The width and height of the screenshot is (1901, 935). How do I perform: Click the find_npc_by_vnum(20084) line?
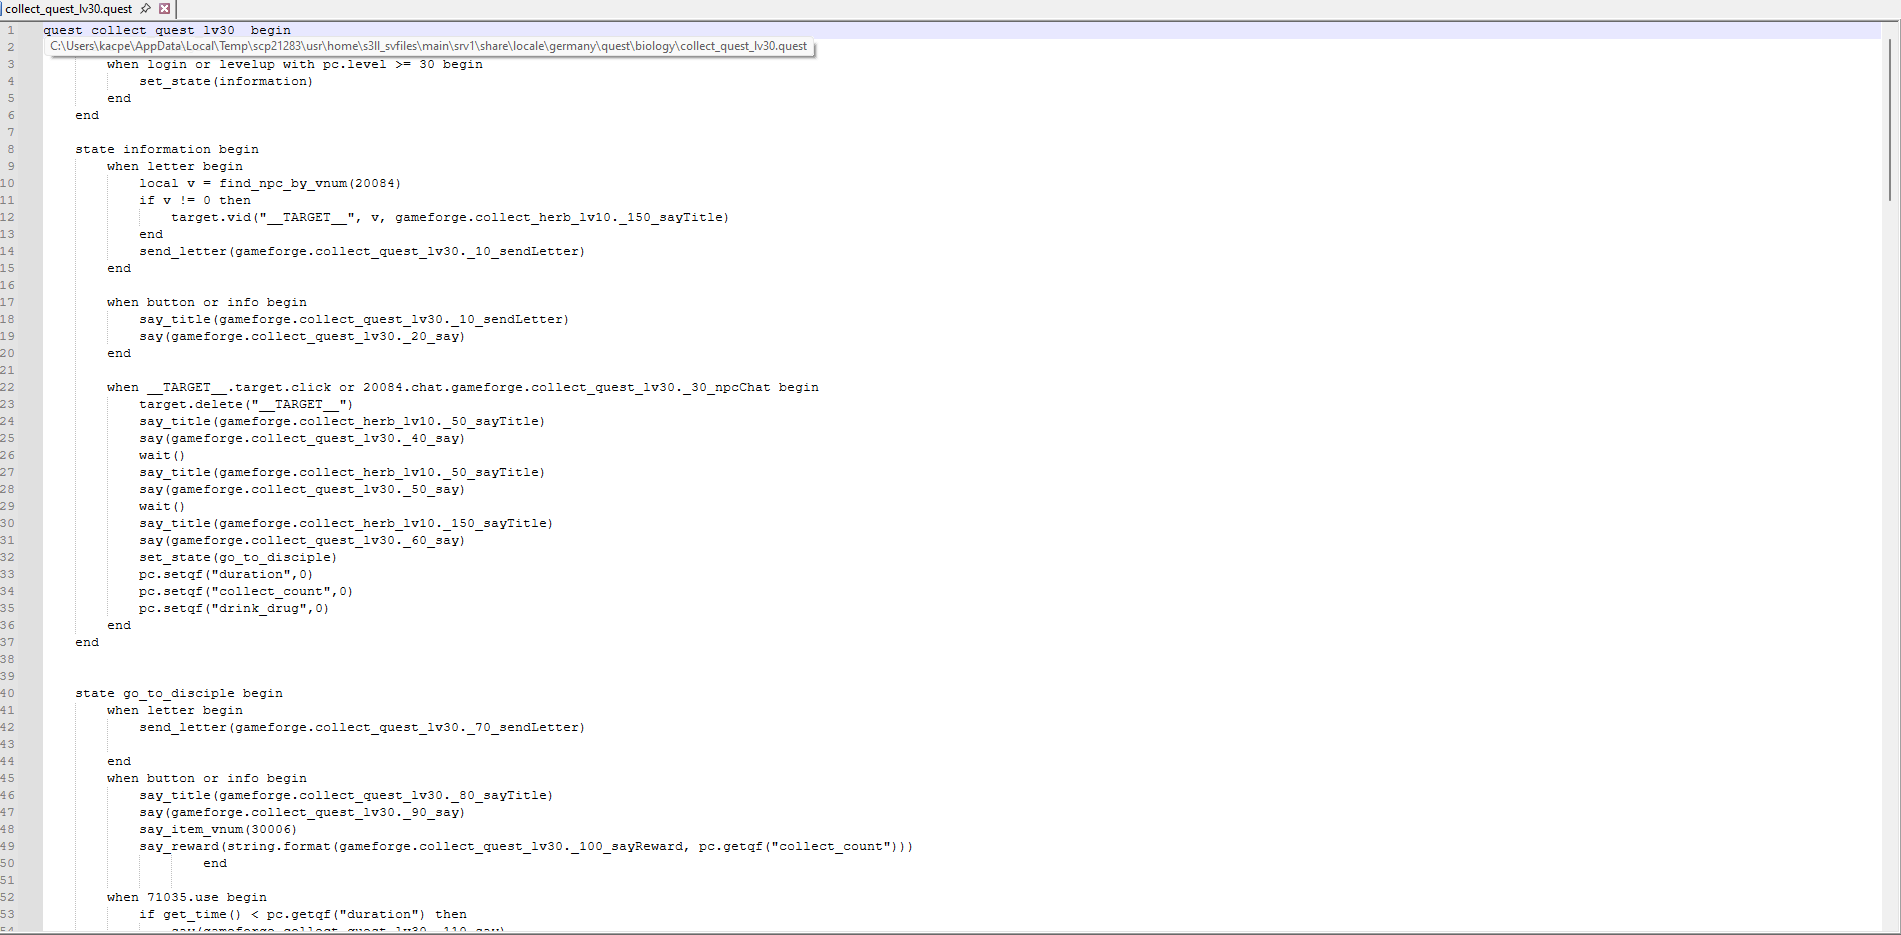click(x=269, y=184)
